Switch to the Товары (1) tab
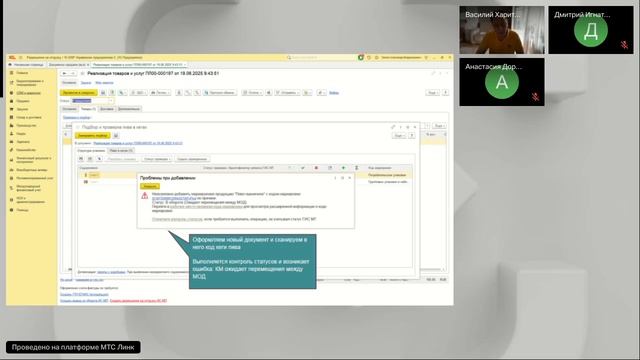Viewport: 640px width, 360px height. click(x=88, y=109)
